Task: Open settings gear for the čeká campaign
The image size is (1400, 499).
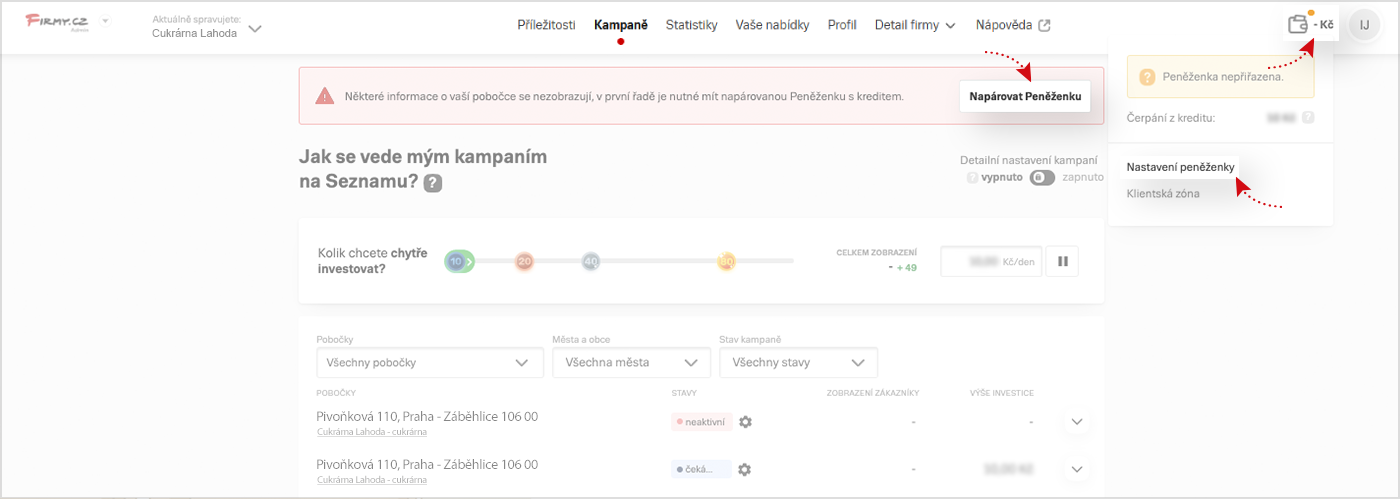Action: coord(745,469)
